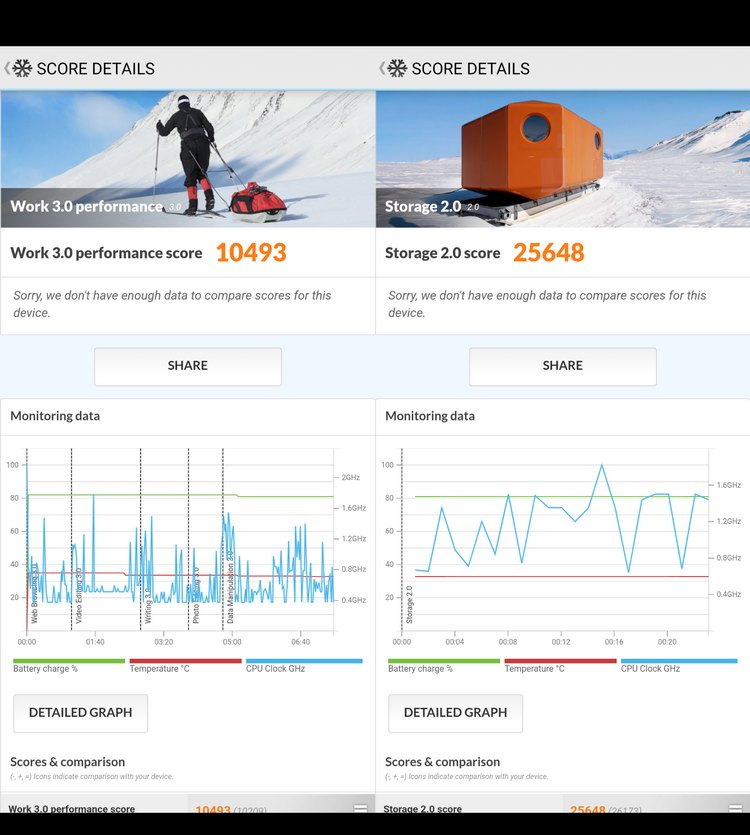Tap the right Monitoring data heading
This screenshot has width=750, height=835.
click(x=430, y=416)
